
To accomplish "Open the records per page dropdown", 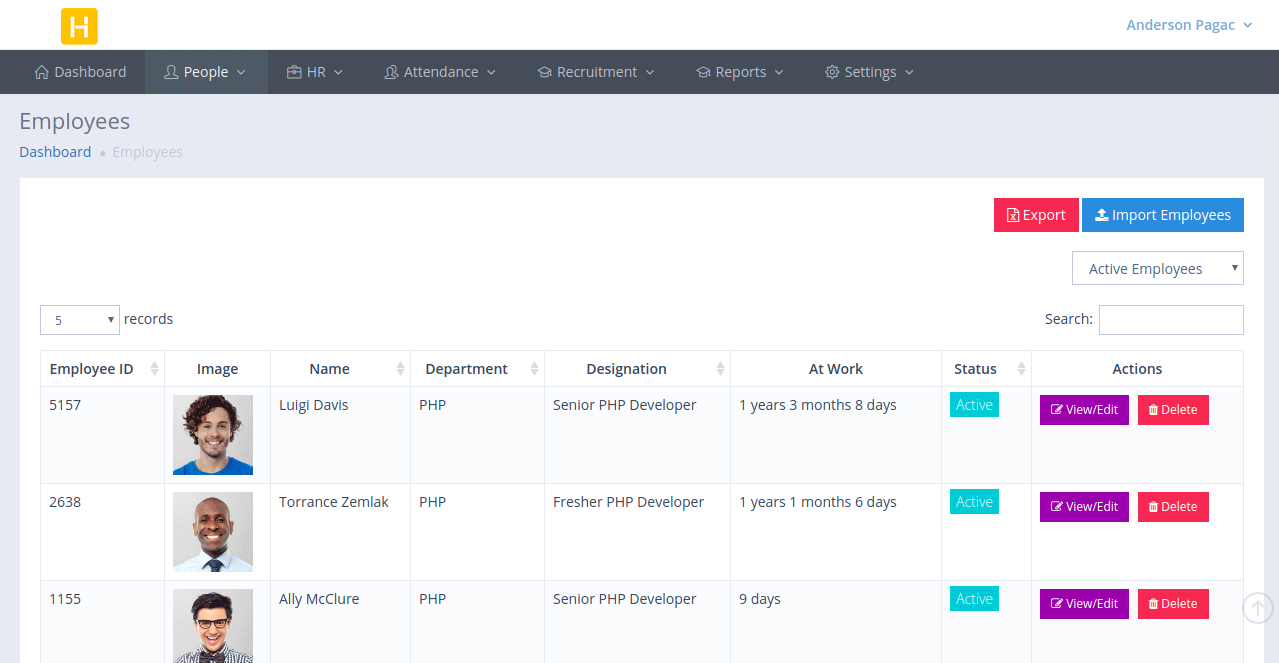I will [80, 320].
